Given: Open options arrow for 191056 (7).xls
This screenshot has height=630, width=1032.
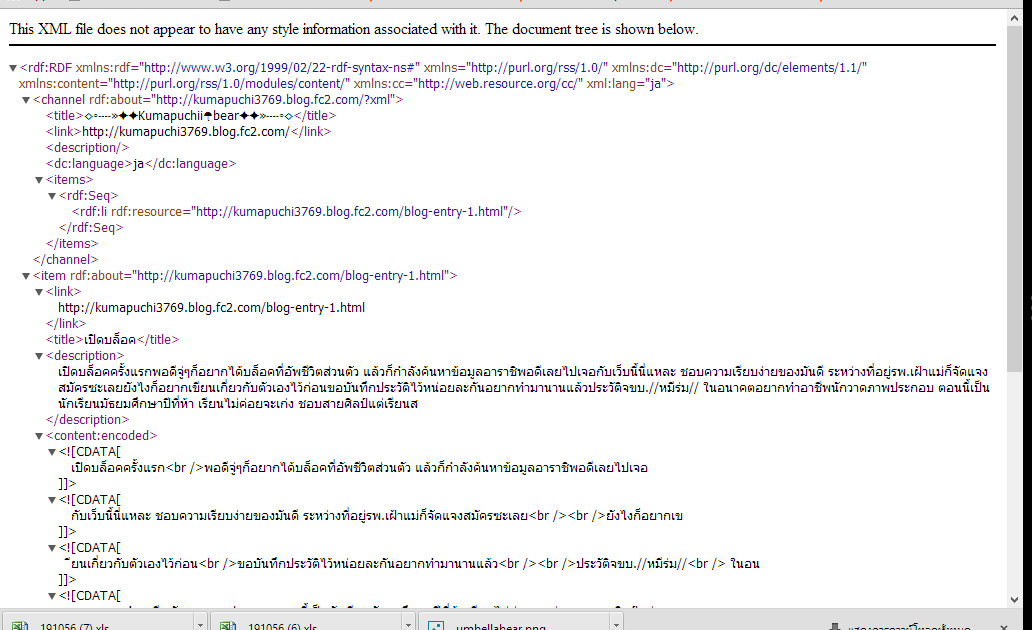Looking at the screenshot, I should 200,623.
